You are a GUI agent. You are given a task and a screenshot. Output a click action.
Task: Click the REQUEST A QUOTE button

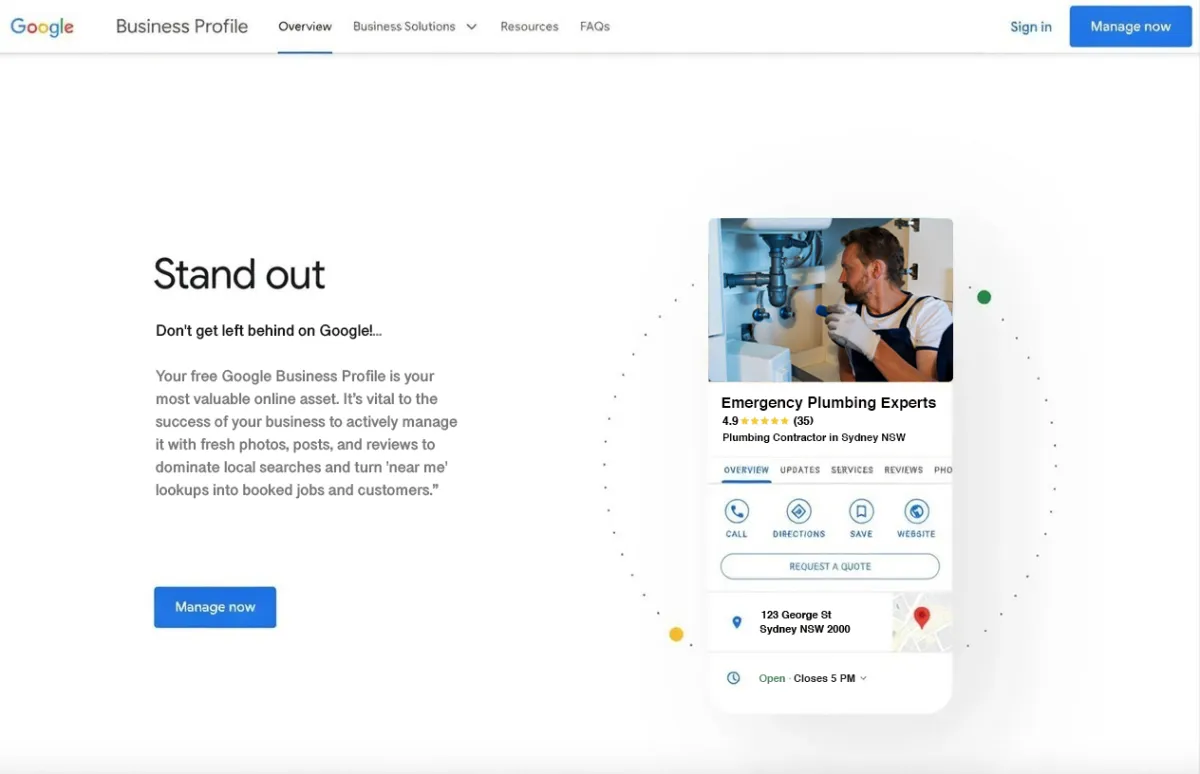click(830, 567)
